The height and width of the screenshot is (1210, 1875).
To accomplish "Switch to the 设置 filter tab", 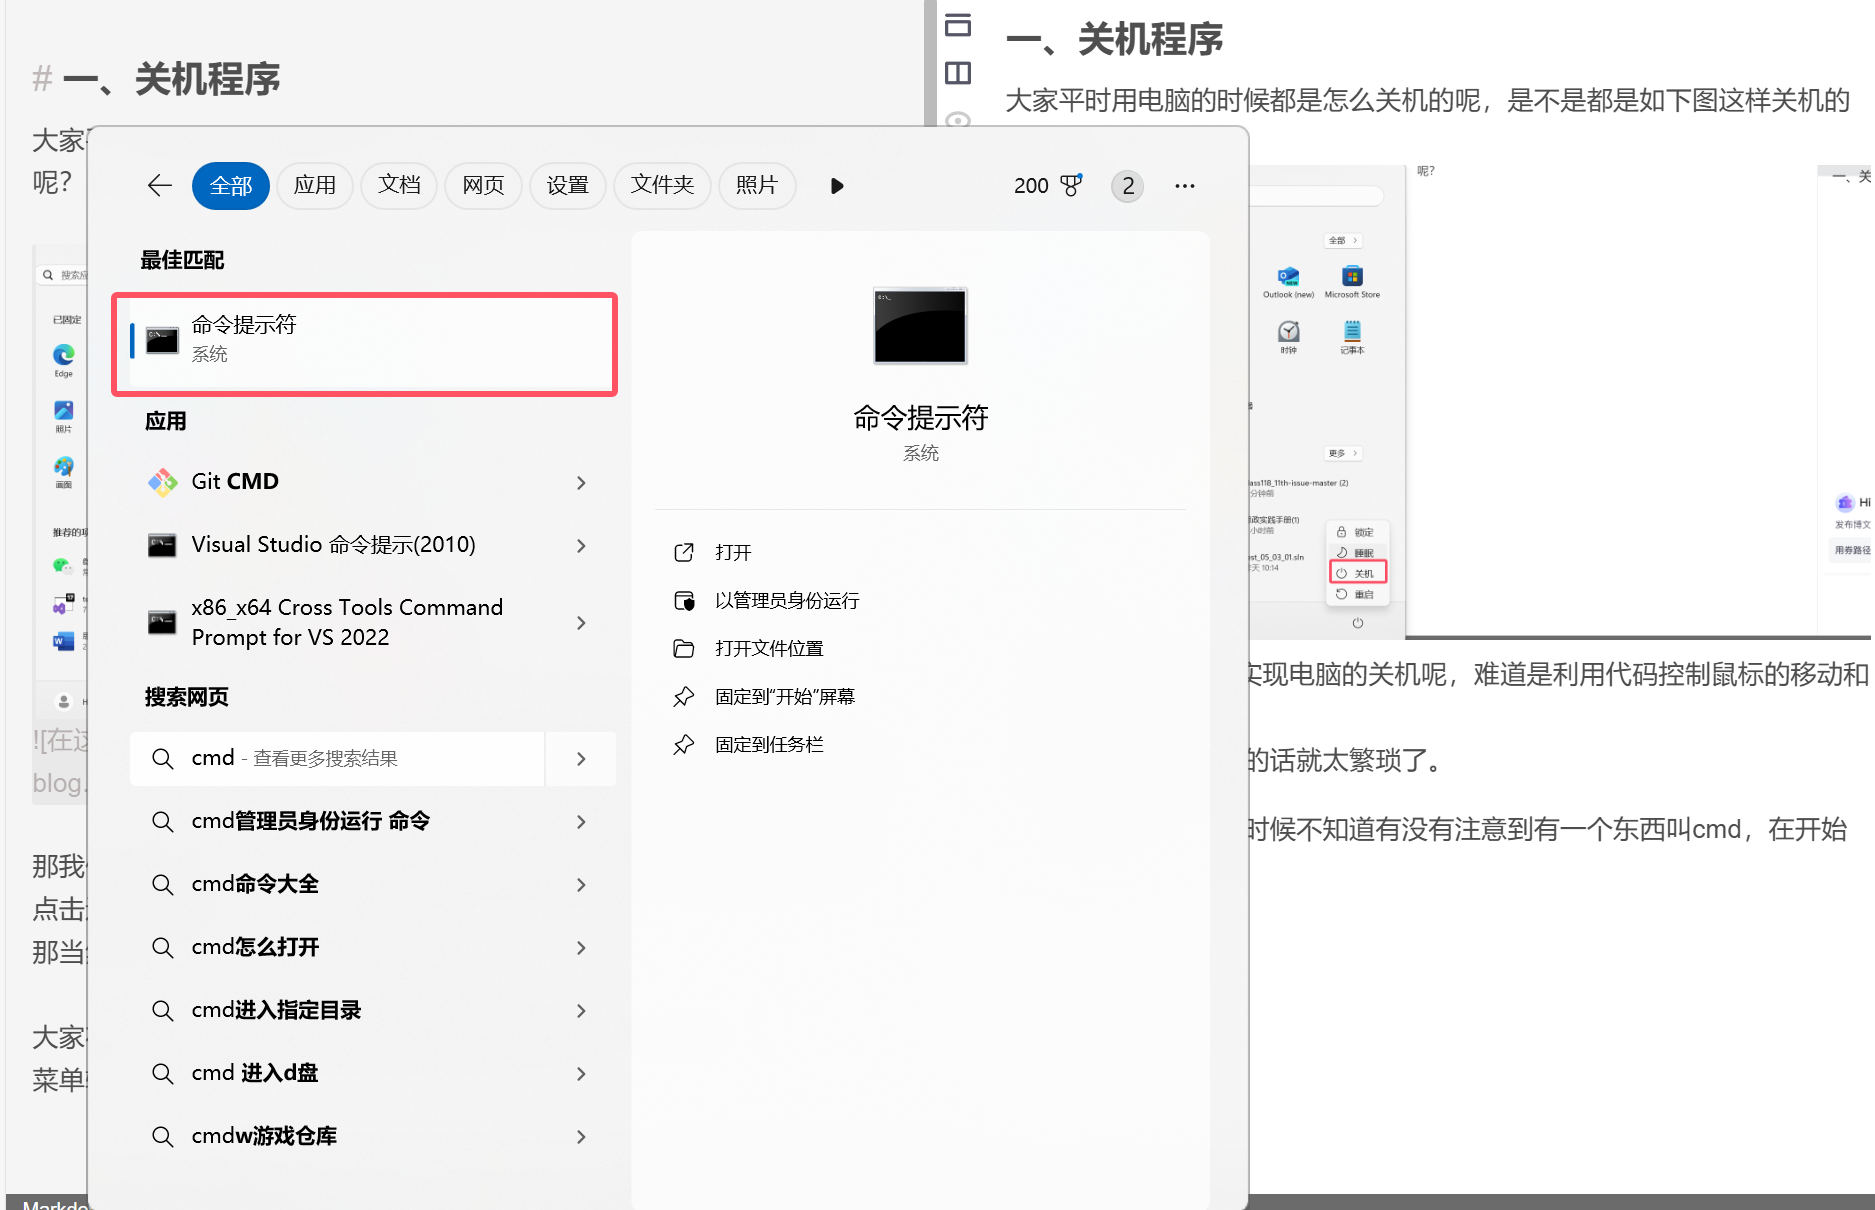I will point(567,185).
